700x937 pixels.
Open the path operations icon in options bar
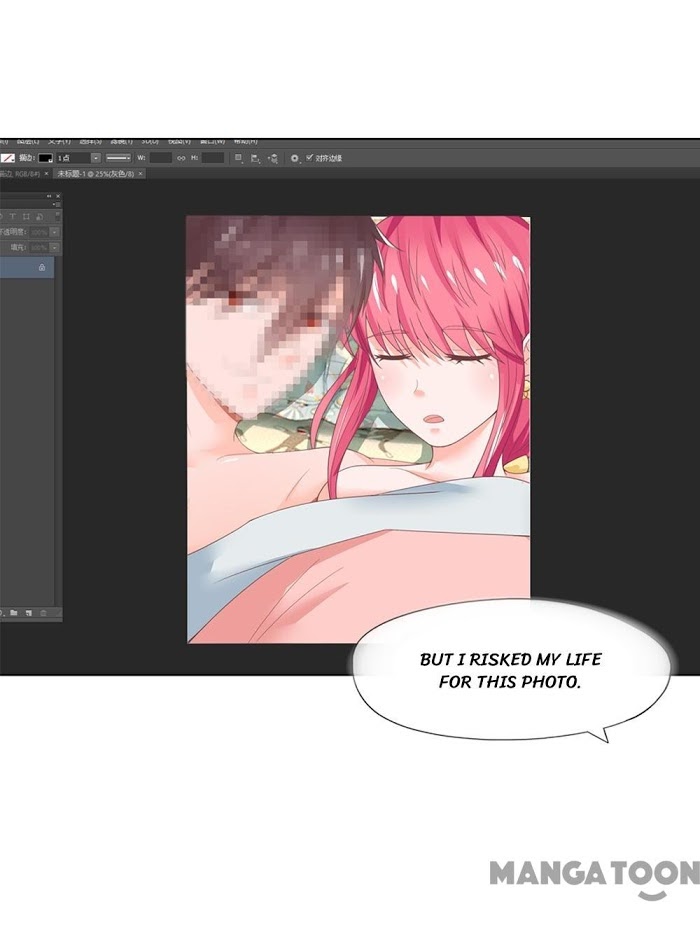tap(239, 158)
